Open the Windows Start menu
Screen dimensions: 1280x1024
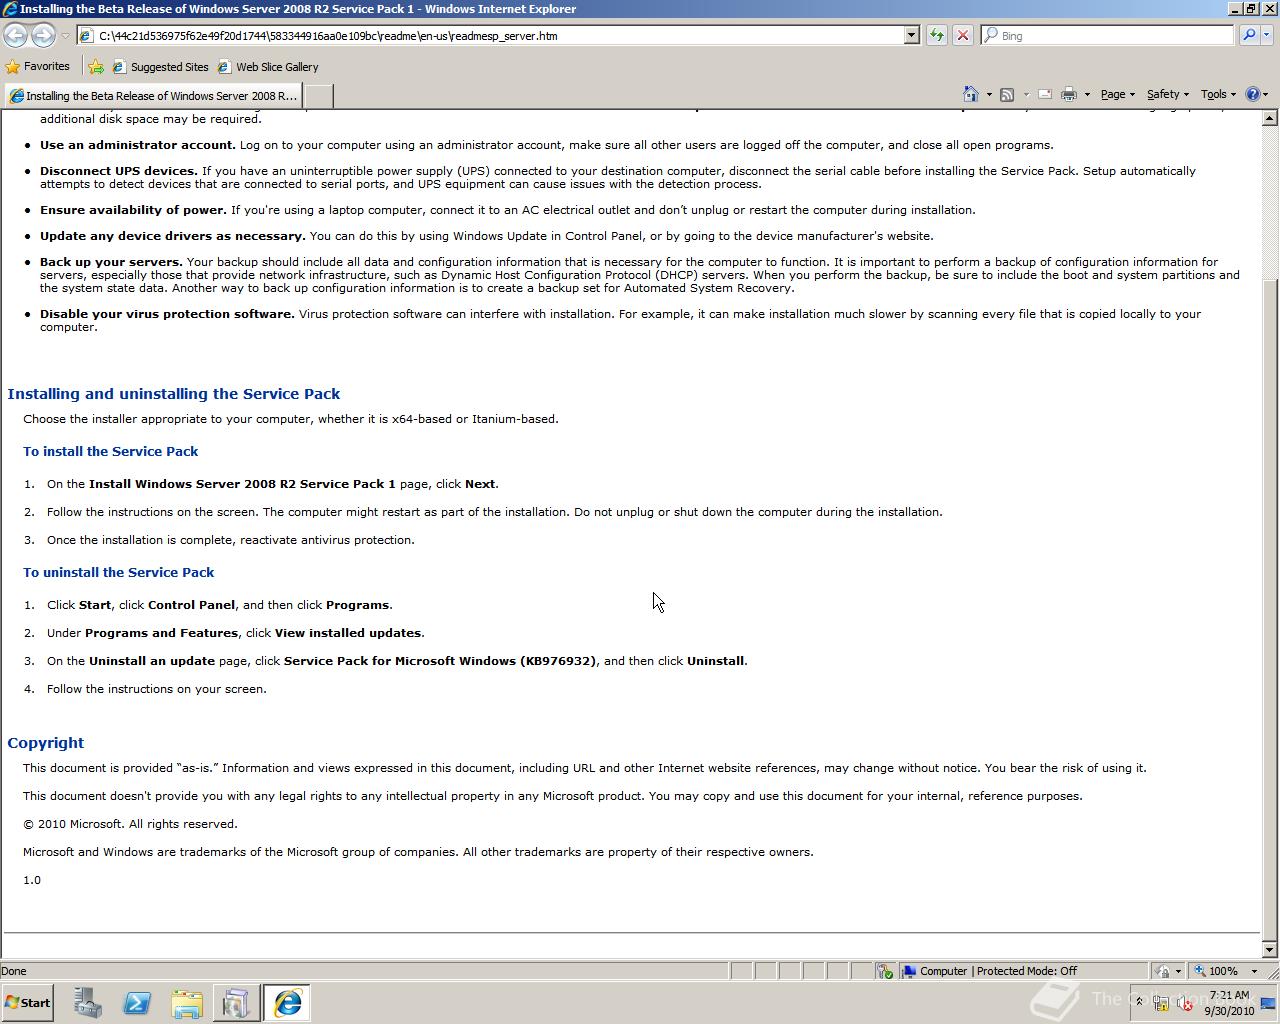point(28,1003)
